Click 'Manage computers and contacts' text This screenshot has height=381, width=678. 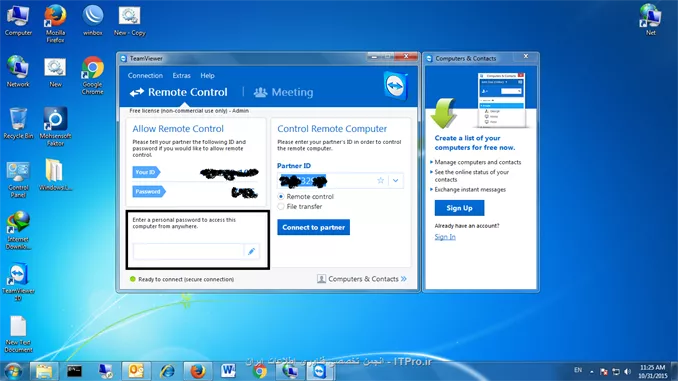pyautogui.click(x=478, y=162)
